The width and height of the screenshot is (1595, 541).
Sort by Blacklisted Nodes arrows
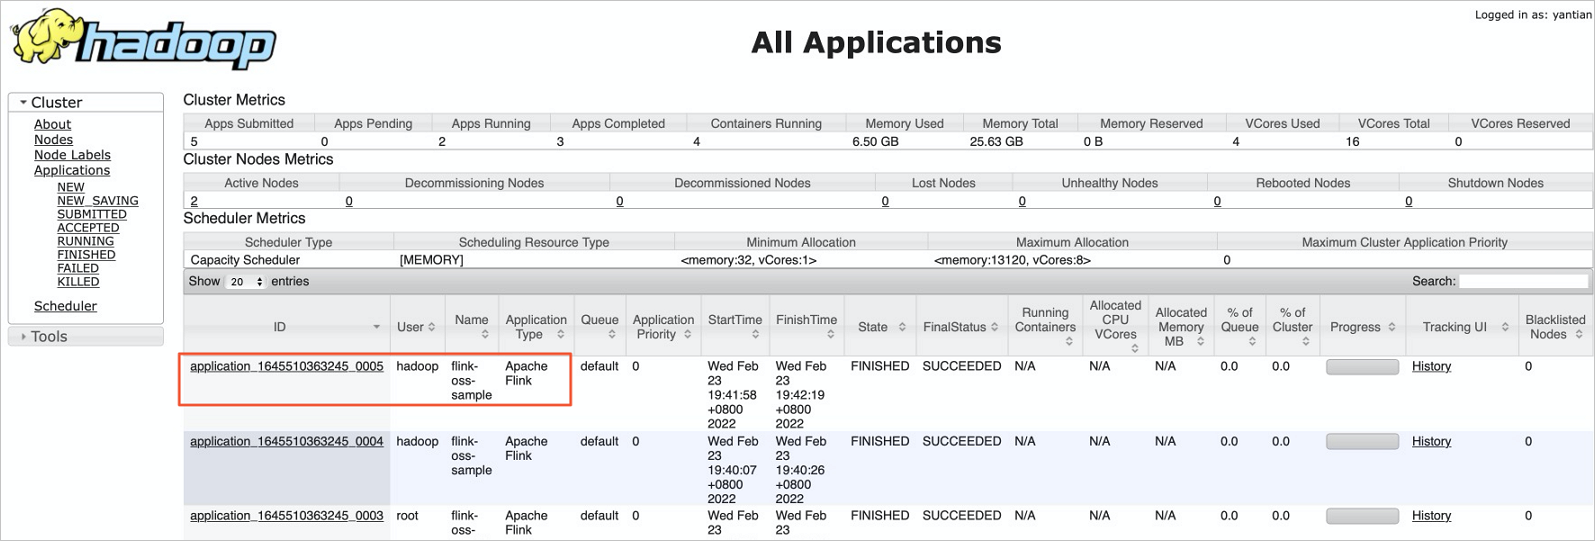point(1579,335)
